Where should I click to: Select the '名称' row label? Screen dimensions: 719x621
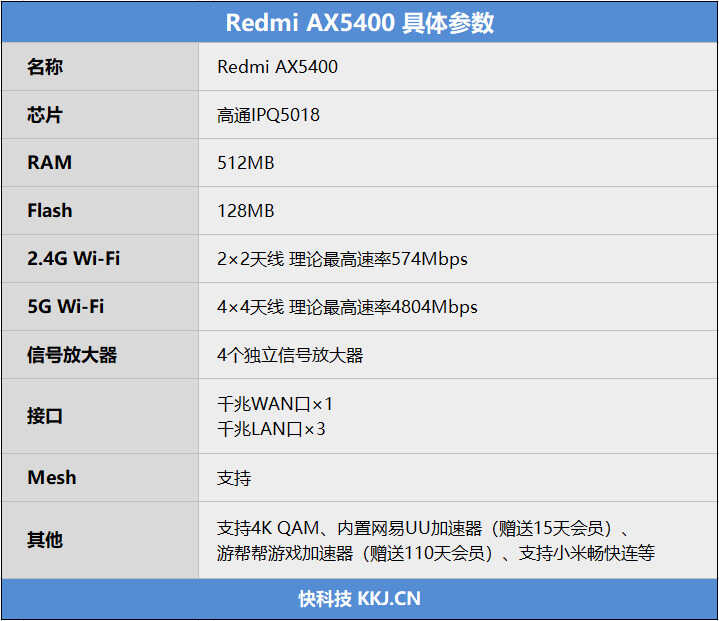click(x=45, y=67)
